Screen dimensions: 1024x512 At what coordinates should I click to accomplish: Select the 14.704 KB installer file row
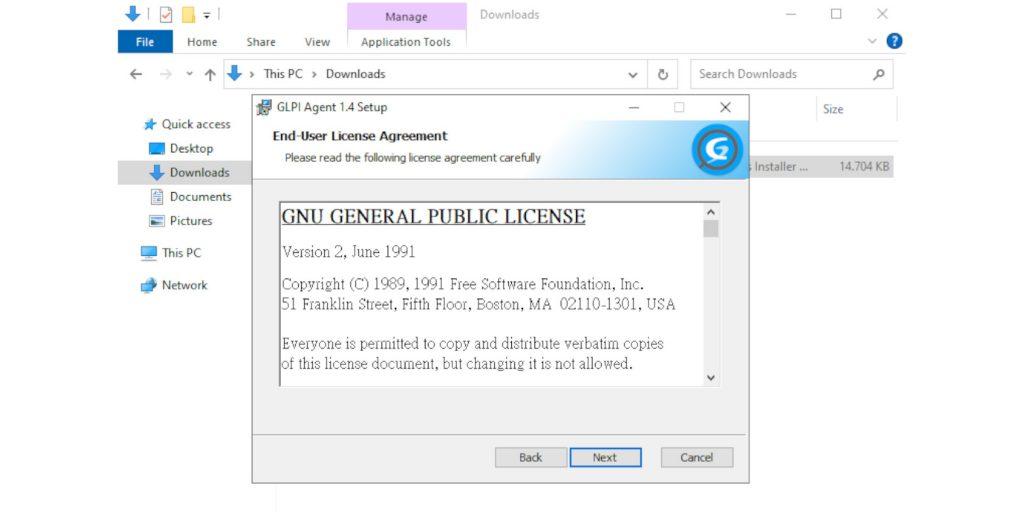[x=820, y=167]
